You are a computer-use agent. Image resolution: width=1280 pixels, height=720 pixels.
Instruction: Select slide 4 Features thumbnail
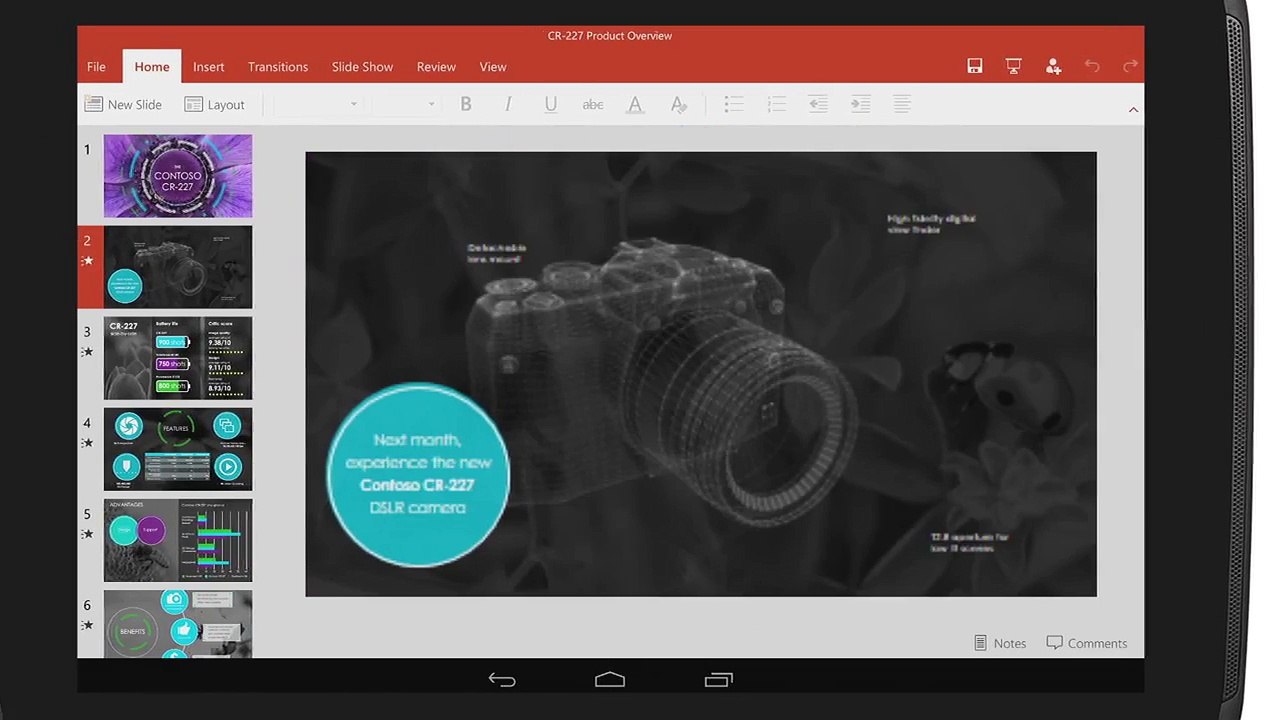coord(178,449)
